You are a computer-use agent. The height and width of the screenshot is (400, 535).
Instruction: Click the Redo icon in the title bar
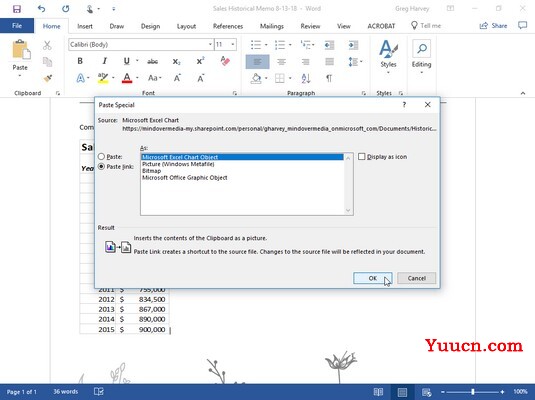point(66,9)
